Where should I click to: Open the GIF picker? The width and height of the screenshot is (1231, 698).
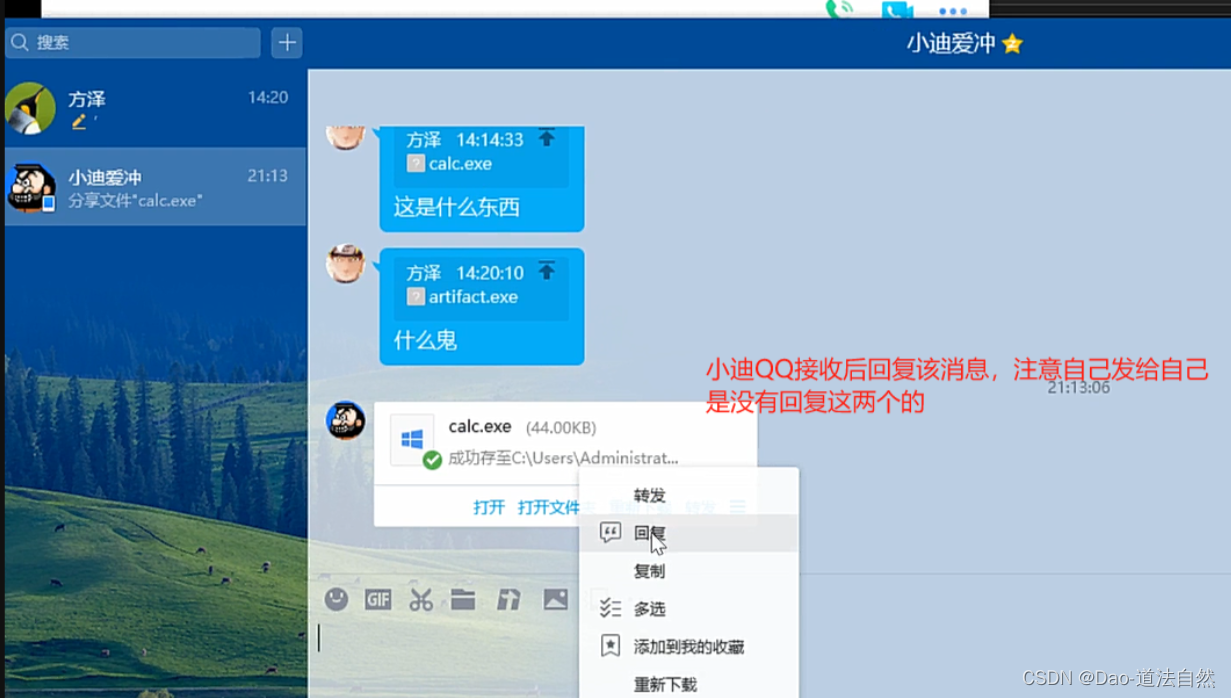(378, 599)
